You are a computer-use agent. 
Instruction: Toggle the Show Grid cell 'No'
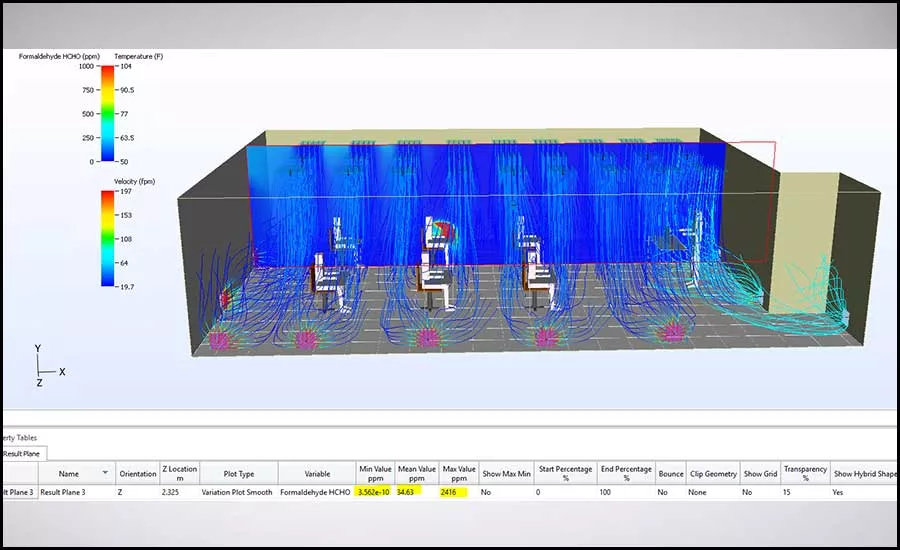(x=761, y=492)
